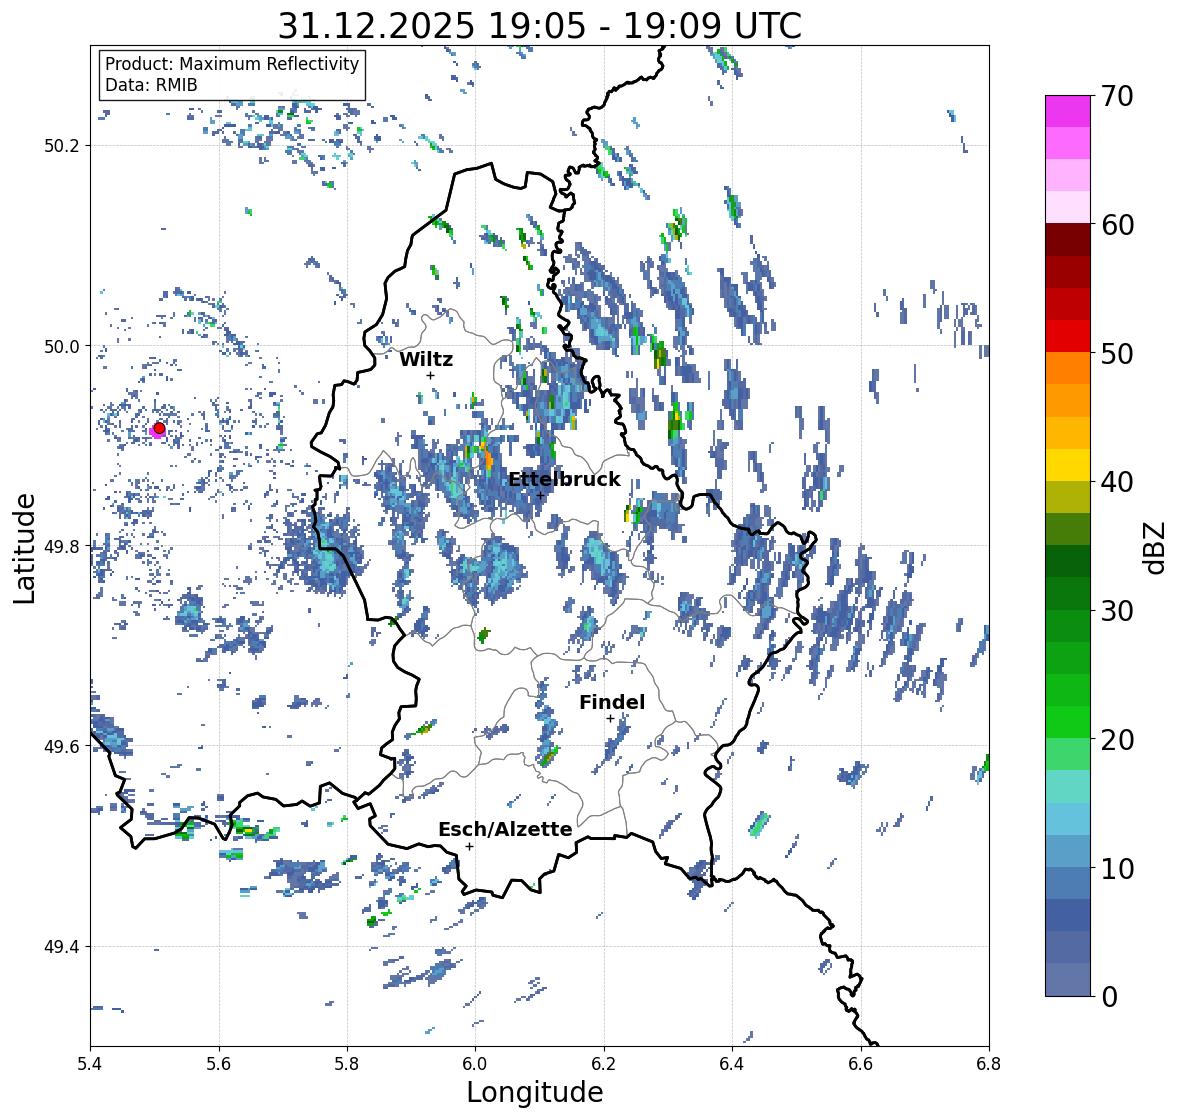1179x1117 pixels.
Task: Click the latitude tick label 50.2
Action: click(62, 146)
